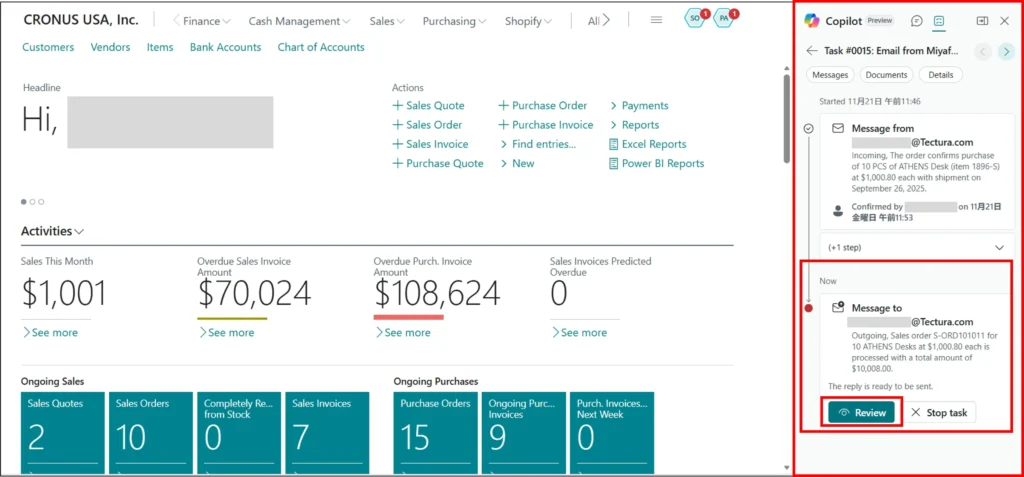Viewport: 1024px width, 477px height.
Task: Click the Stop task button
Action: tap(939, 412)
